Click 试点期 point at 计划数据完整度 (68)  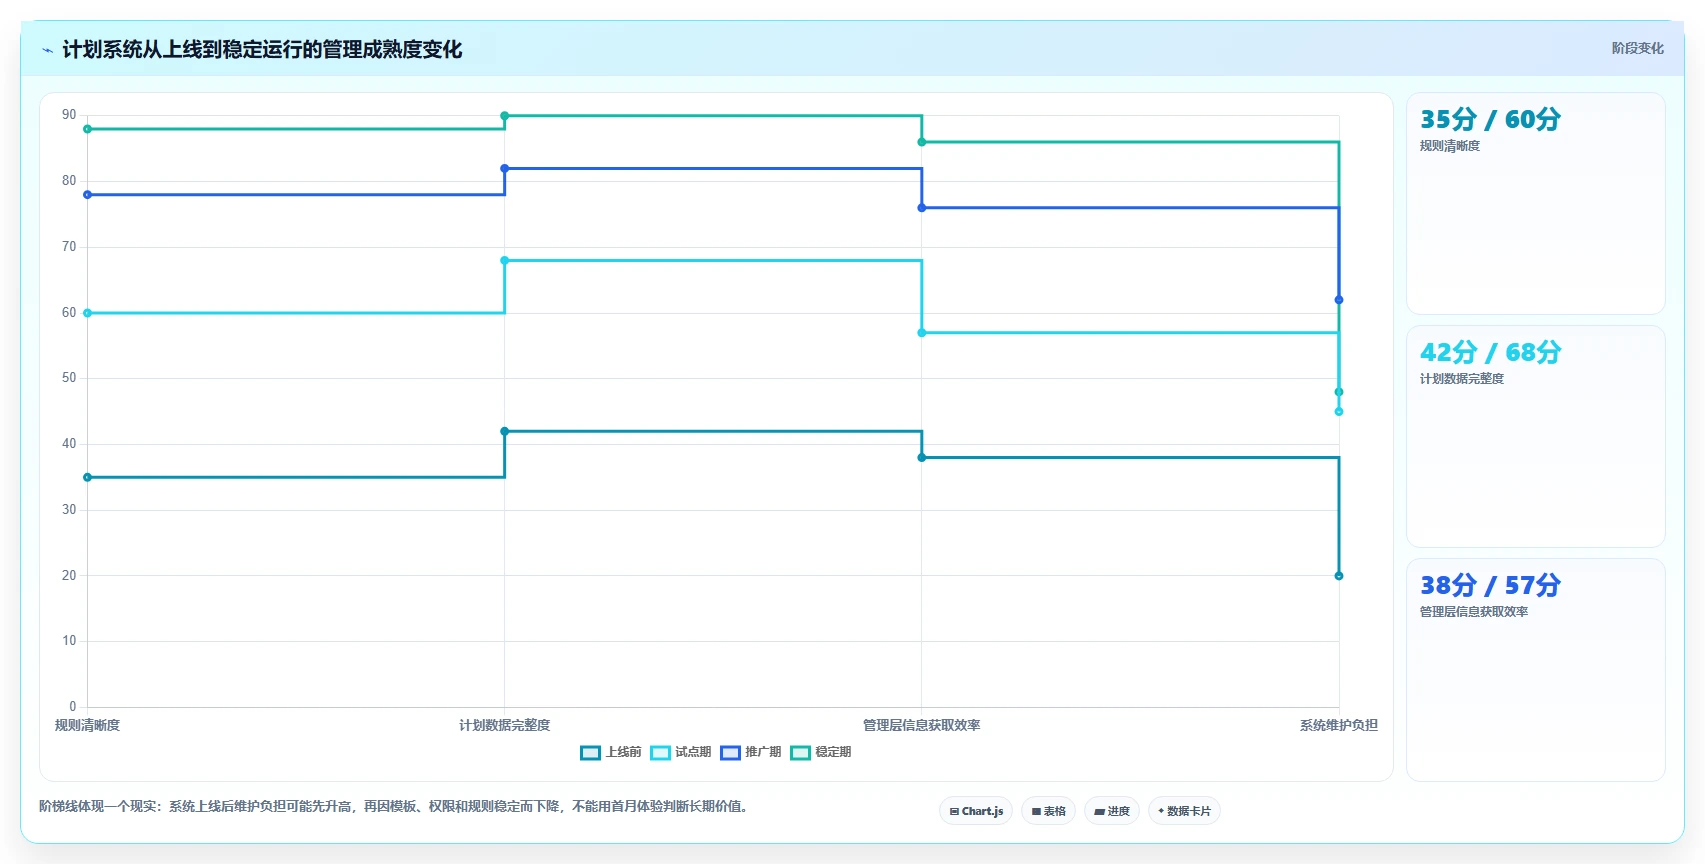tap(504, 261)
